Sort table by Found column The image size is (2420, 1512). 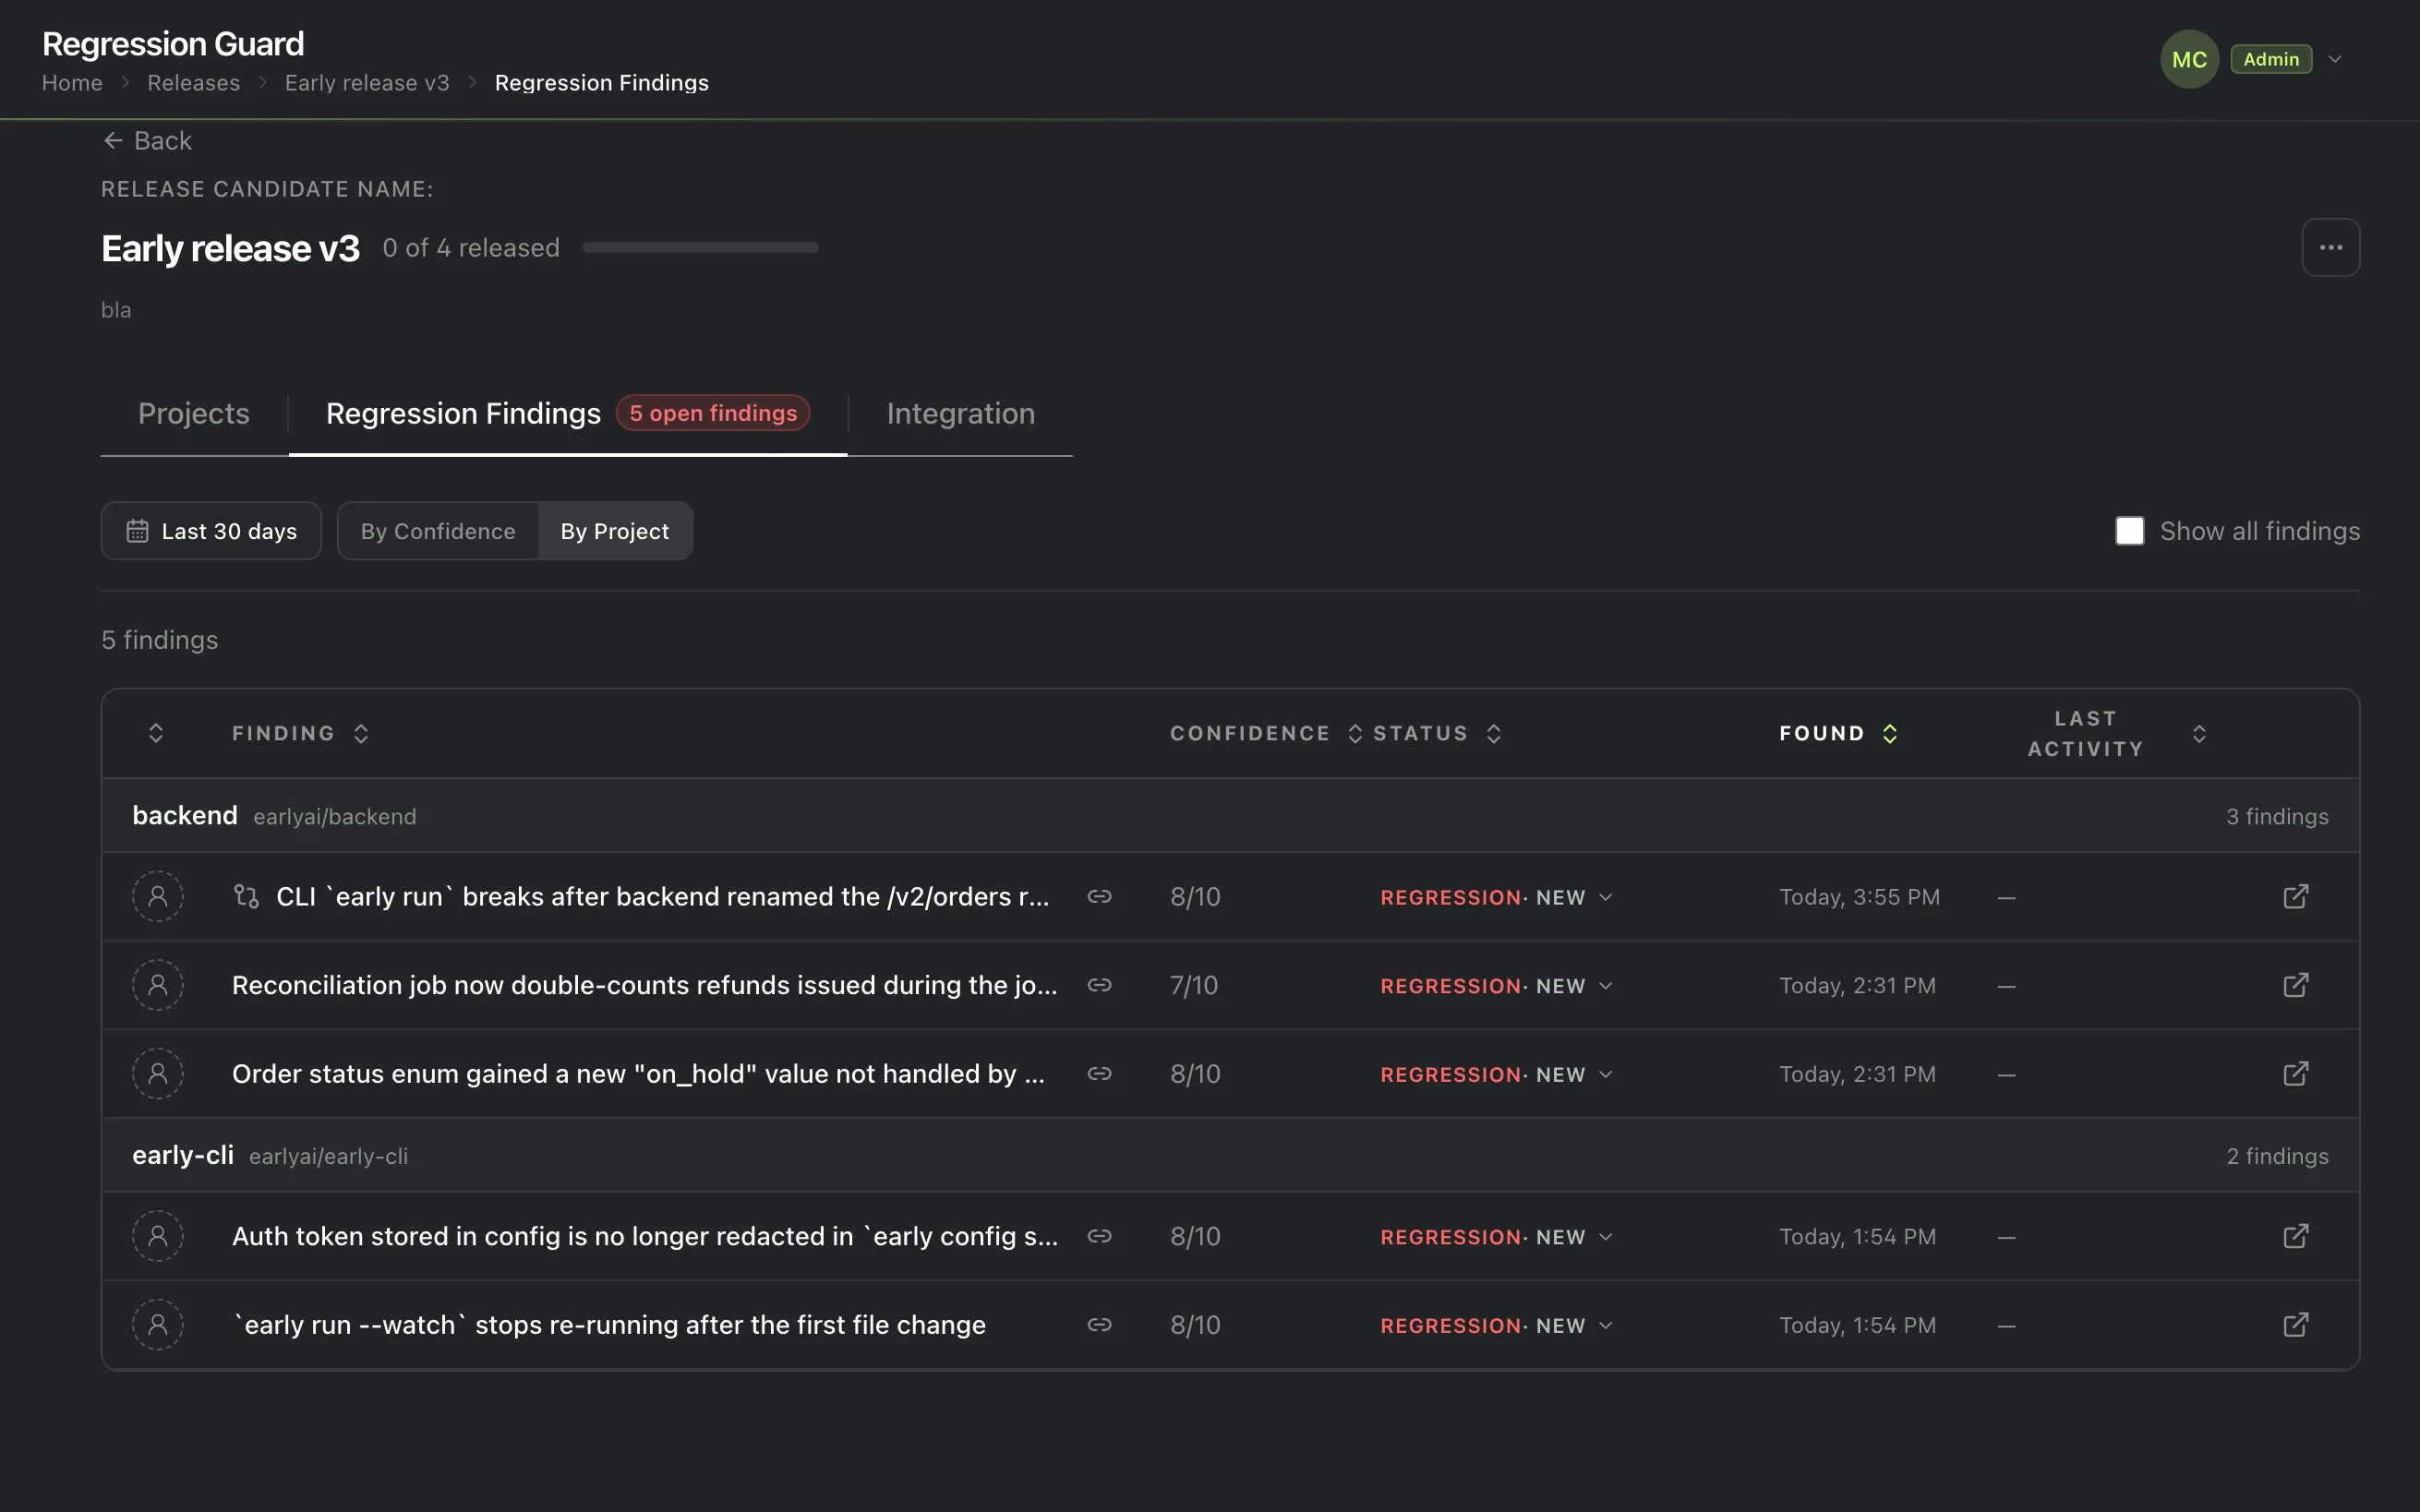click(1838, 733)
